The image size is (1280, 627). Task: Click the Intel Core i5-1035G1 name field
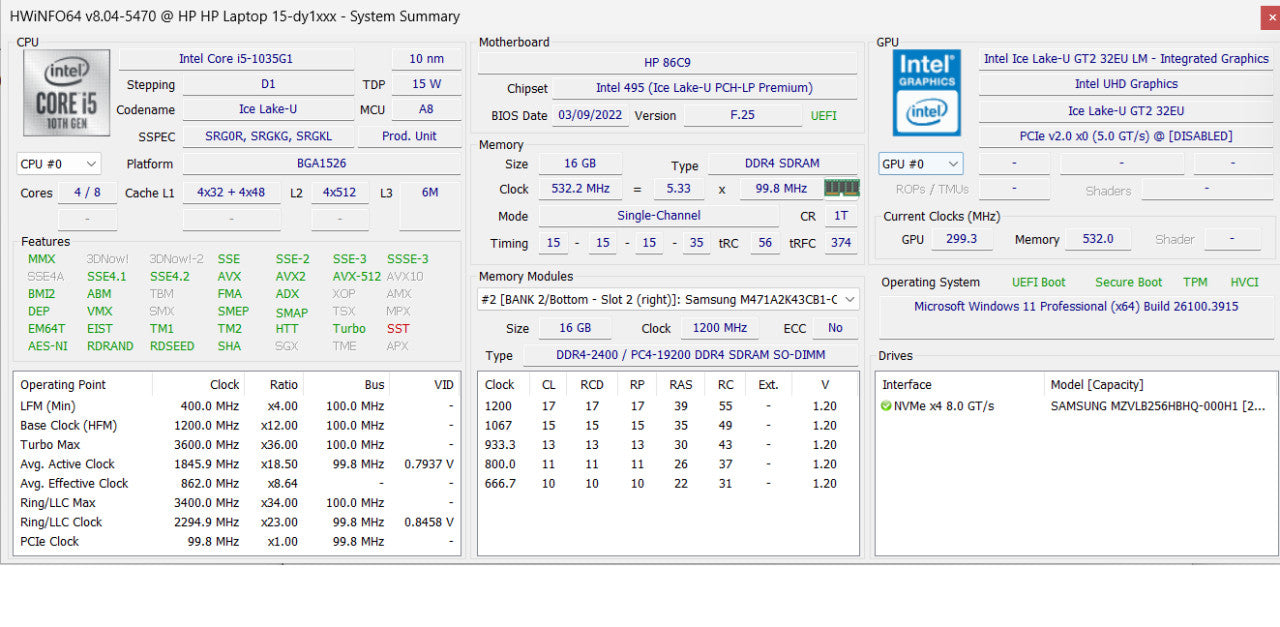[x=236, y=59]
